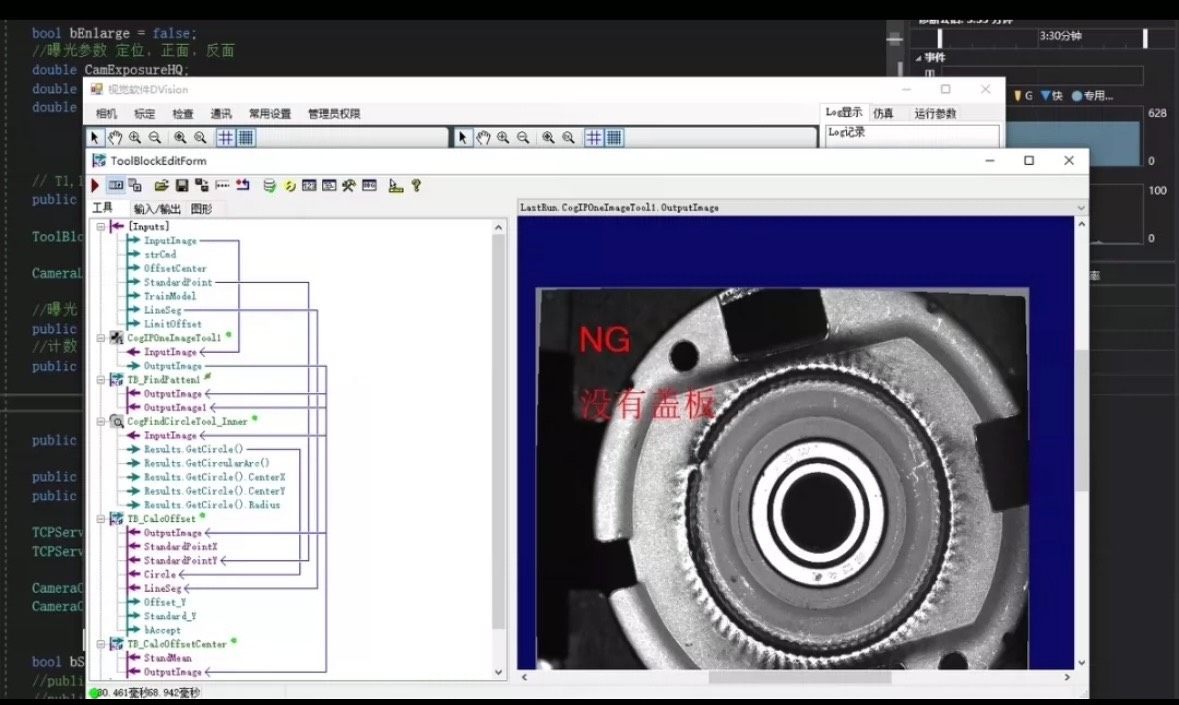1179x705 pixels.
Task: Select the OffsetCenter input terminal
Action: point(174,268)
